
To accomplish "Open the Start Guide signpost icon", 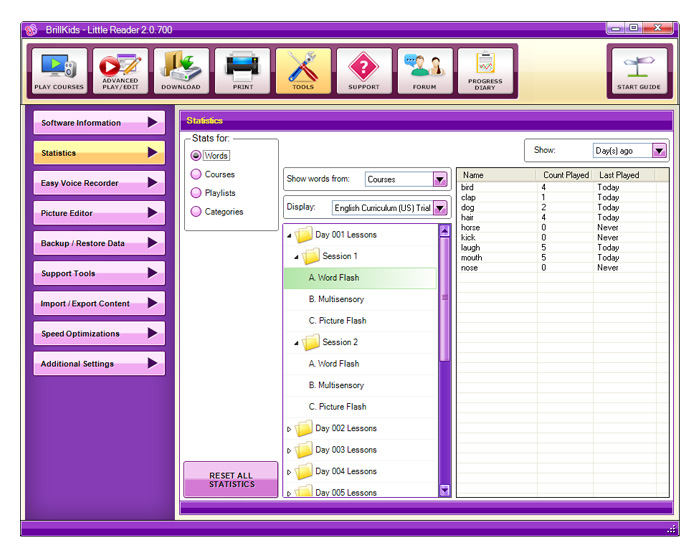I will 639,71.
